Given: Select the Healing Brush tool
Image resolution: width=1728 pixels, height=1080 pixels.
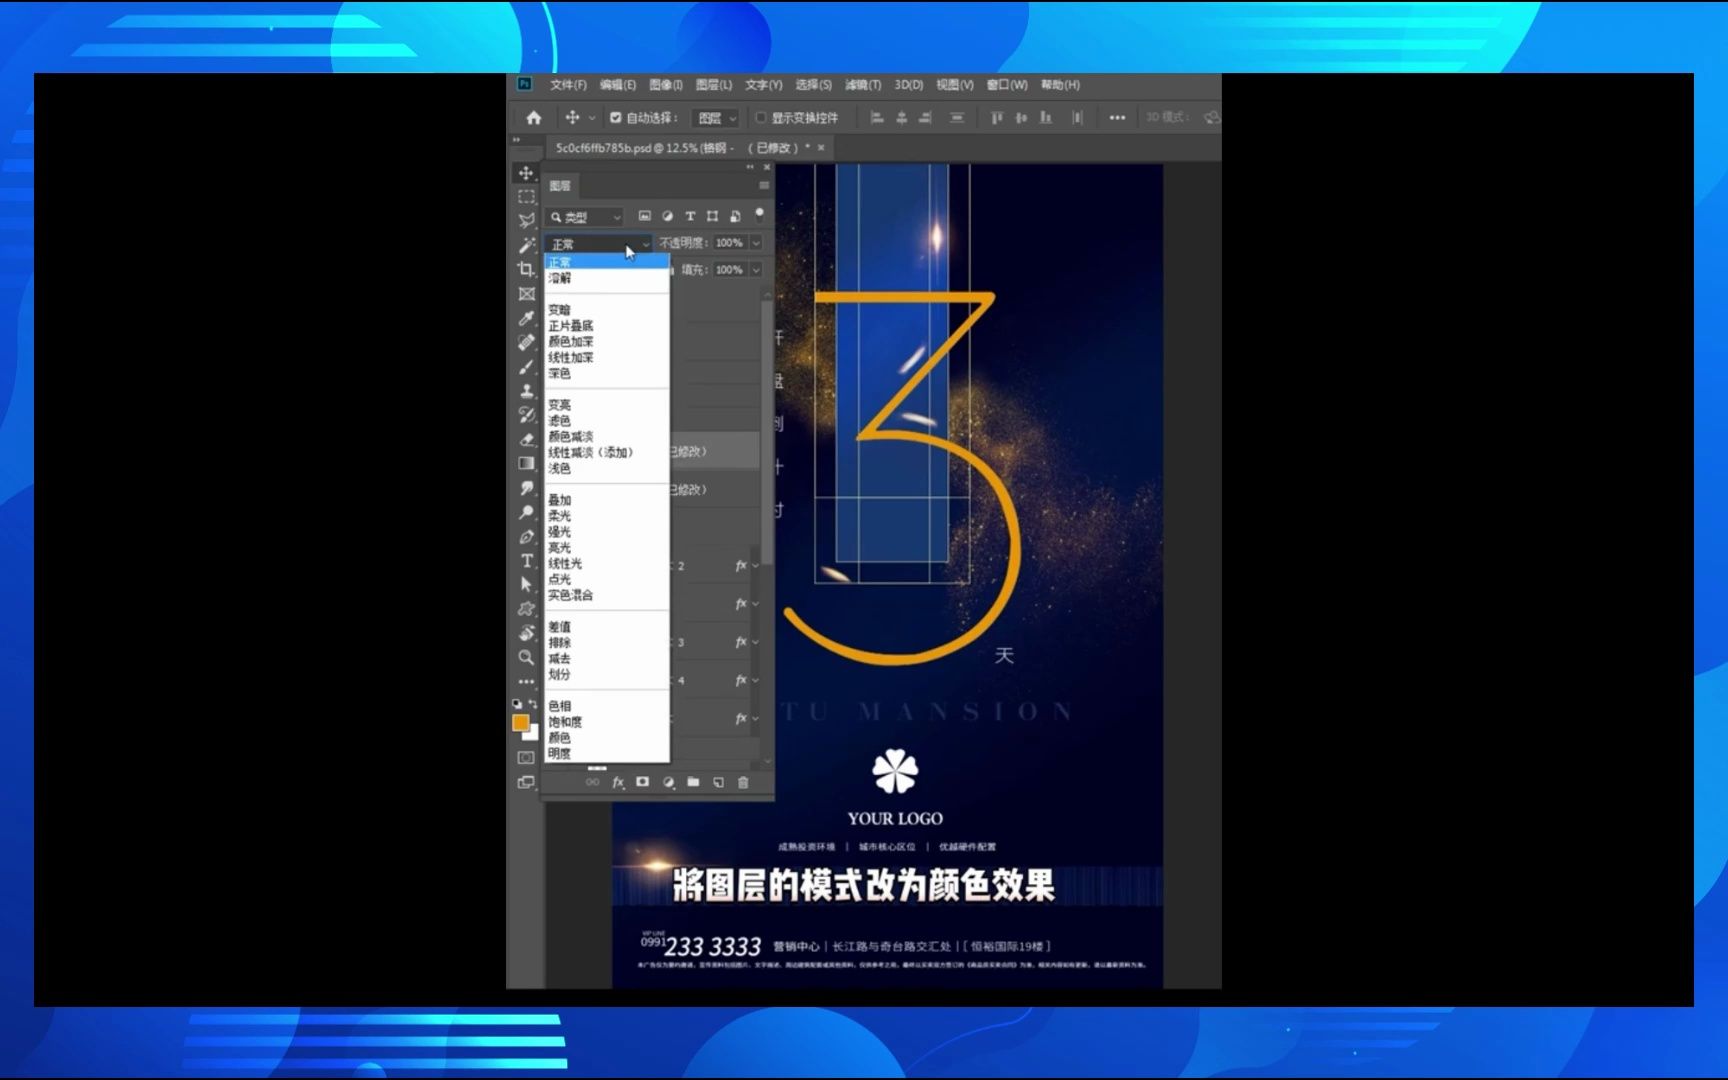Looking at the screenshot, I should point(526,342).
